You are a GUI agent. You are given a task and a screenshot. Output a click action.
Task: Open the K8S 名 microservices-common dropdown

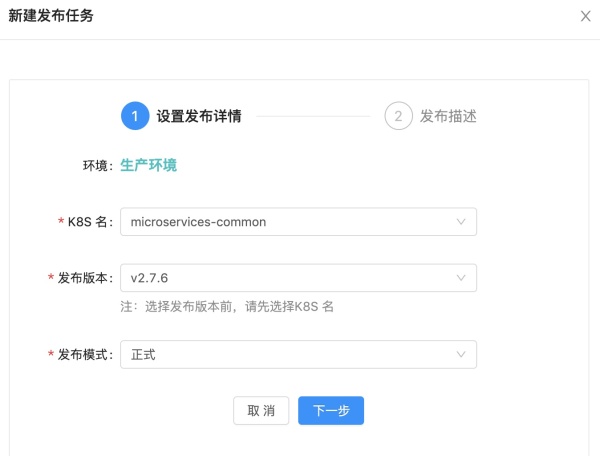298,222
